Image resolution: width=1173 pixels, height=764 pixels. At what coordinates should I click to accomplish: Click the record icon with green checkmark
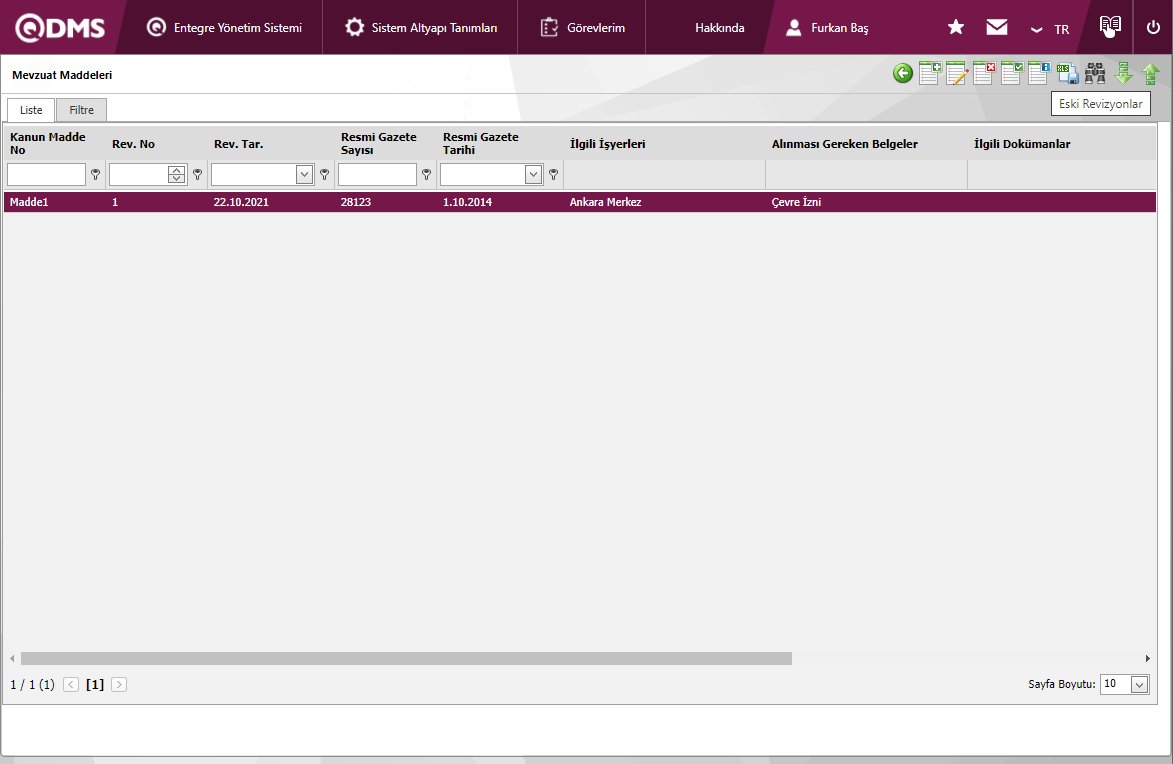1011,73
